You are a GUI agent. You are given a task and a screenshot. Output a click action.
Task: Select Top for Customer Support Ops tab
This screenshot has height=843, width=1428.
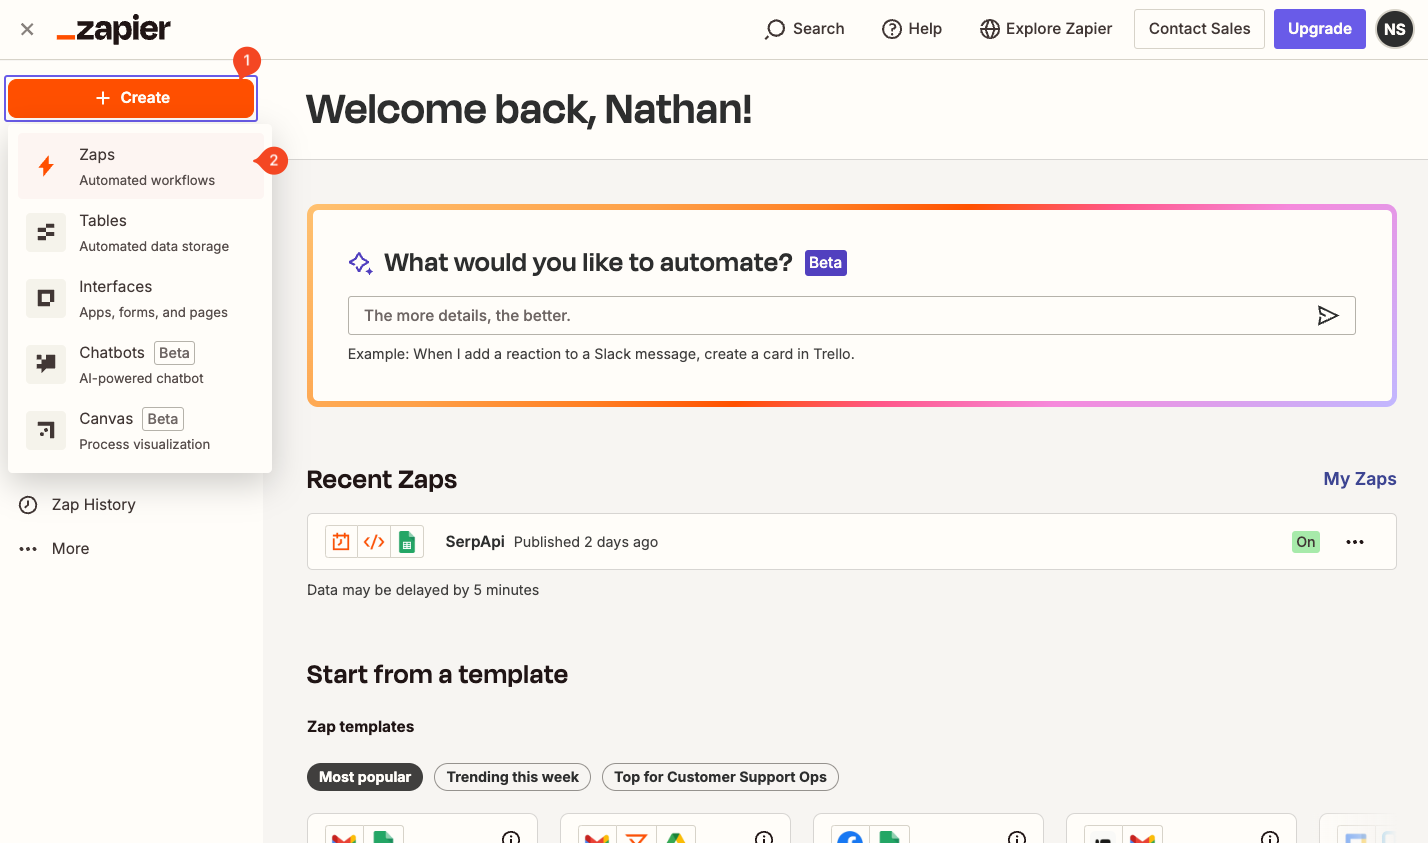tap(720, 777)
